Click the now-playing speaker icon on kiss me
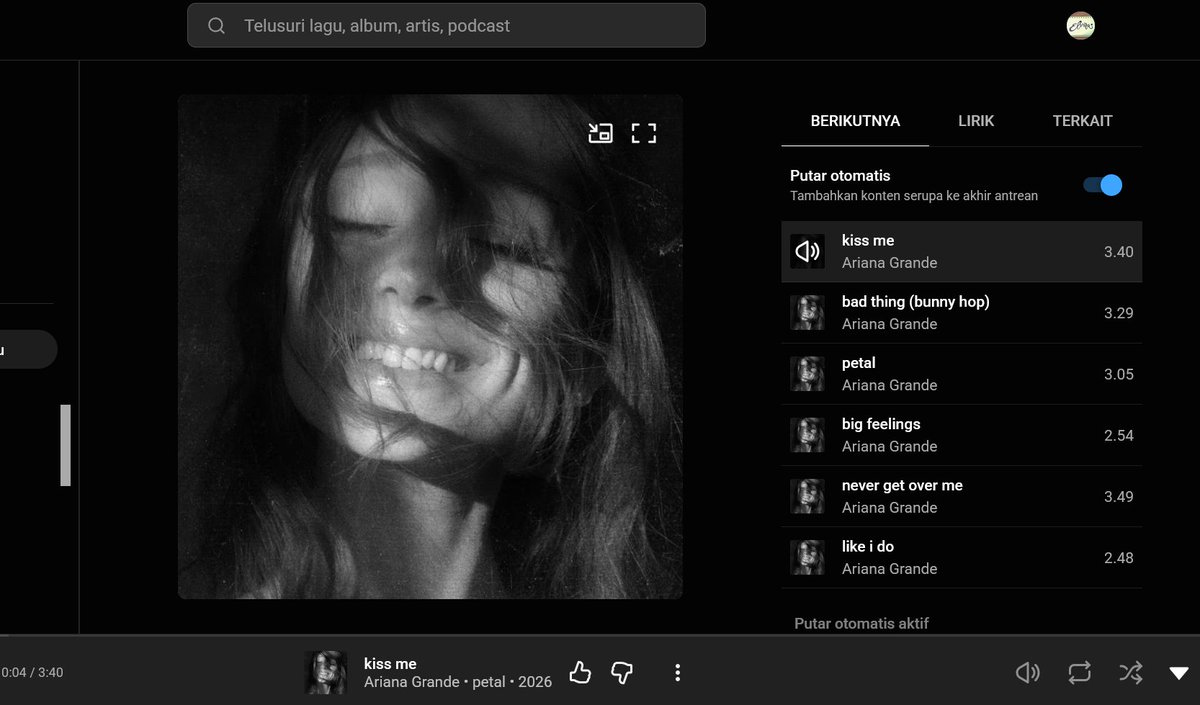This screenshot has width=1200, height=705. [x=807, y=252]
